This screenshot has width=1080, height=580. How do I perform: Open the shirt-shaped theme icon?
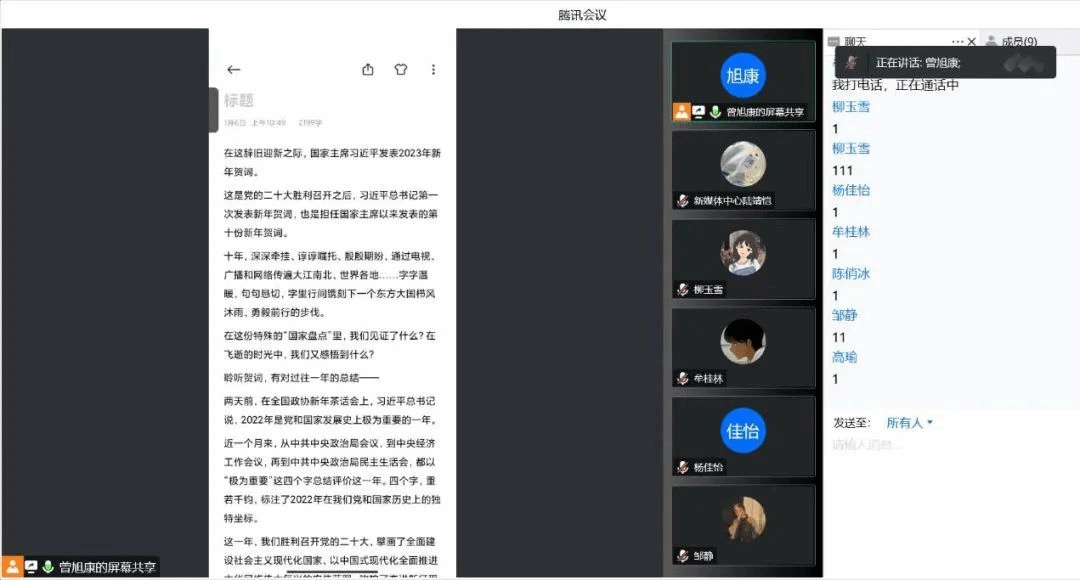(x=401, y=70)
